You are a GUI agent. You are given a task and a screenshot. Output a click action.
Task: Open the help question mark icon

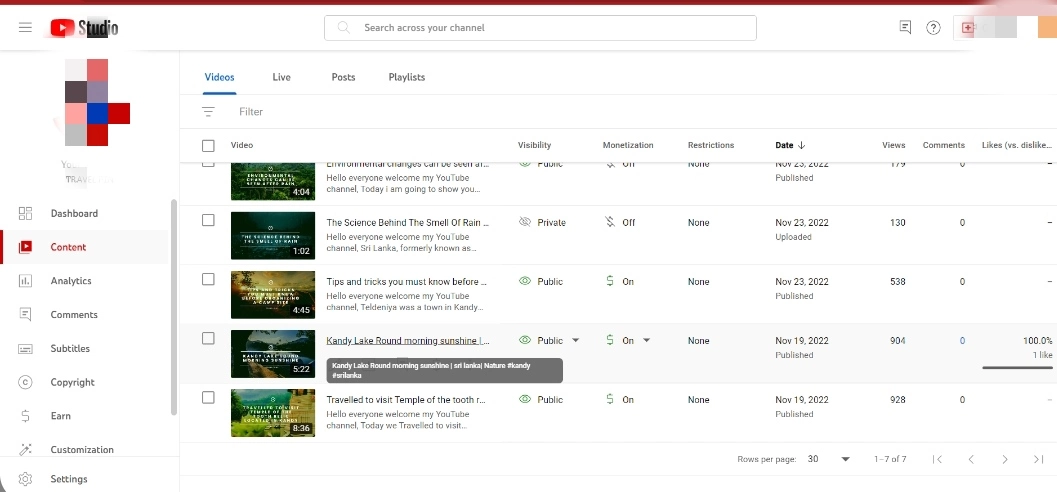pos(933,28)
